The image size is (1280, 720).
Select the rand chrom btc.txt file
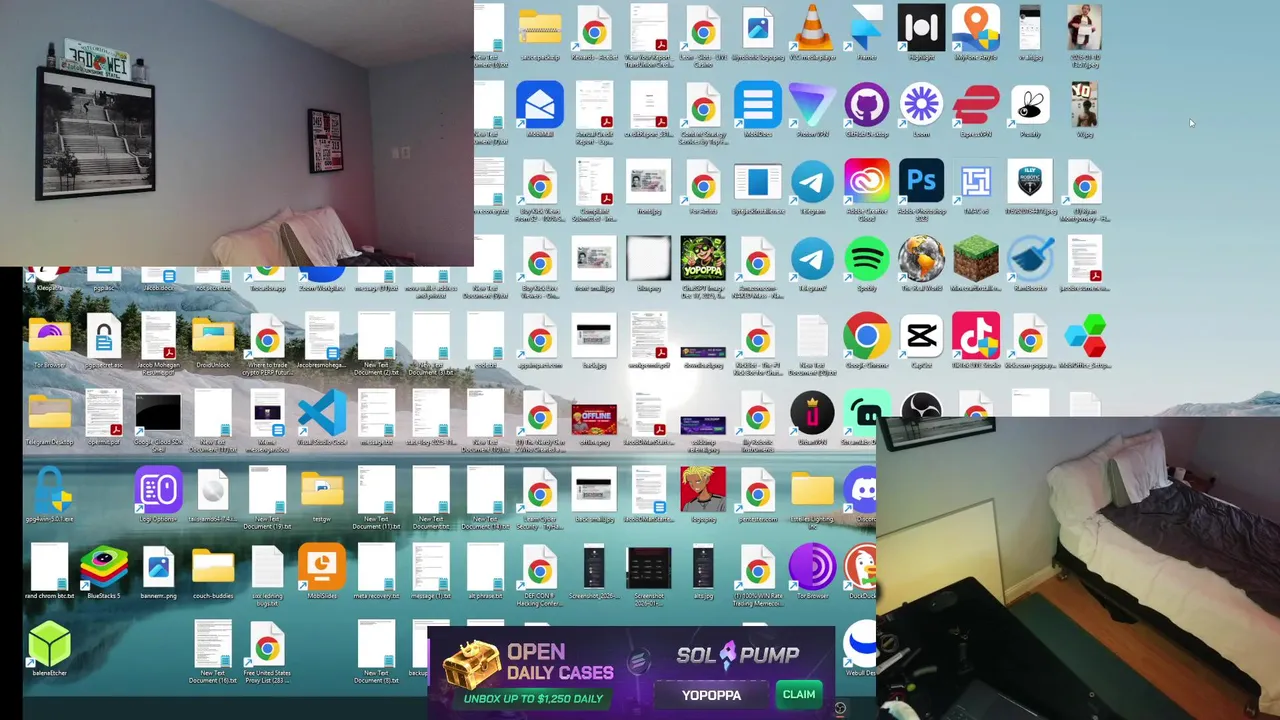(50, 567)
